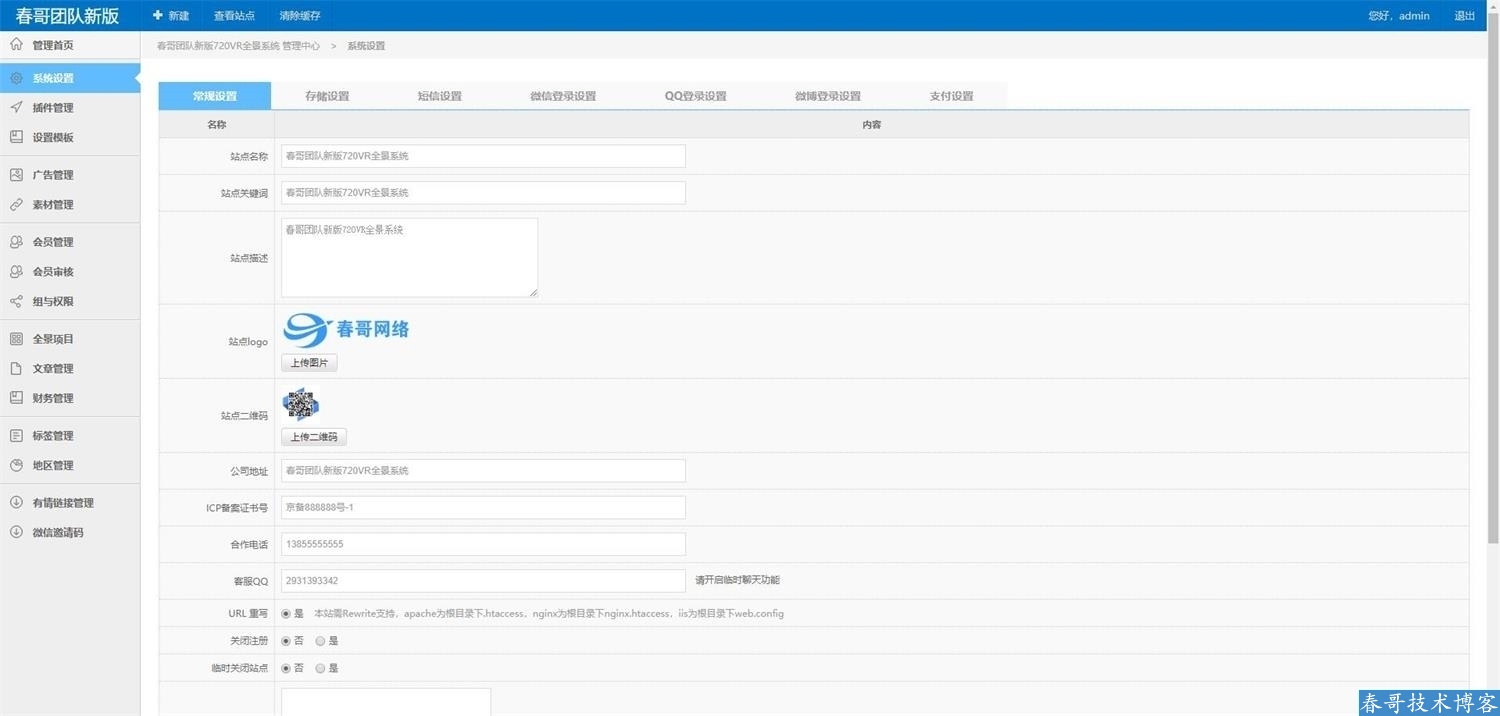This screenshot has width=1500, height=716.
Task: Click the home icon beside 管理首页
Action: click(x=16, y=45)
